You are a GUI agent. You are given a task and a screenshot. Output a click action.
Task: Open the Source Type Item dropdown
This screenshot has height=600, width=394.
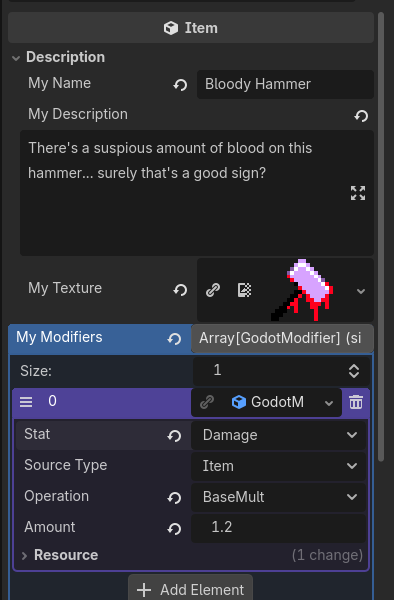tap(278, 466)
